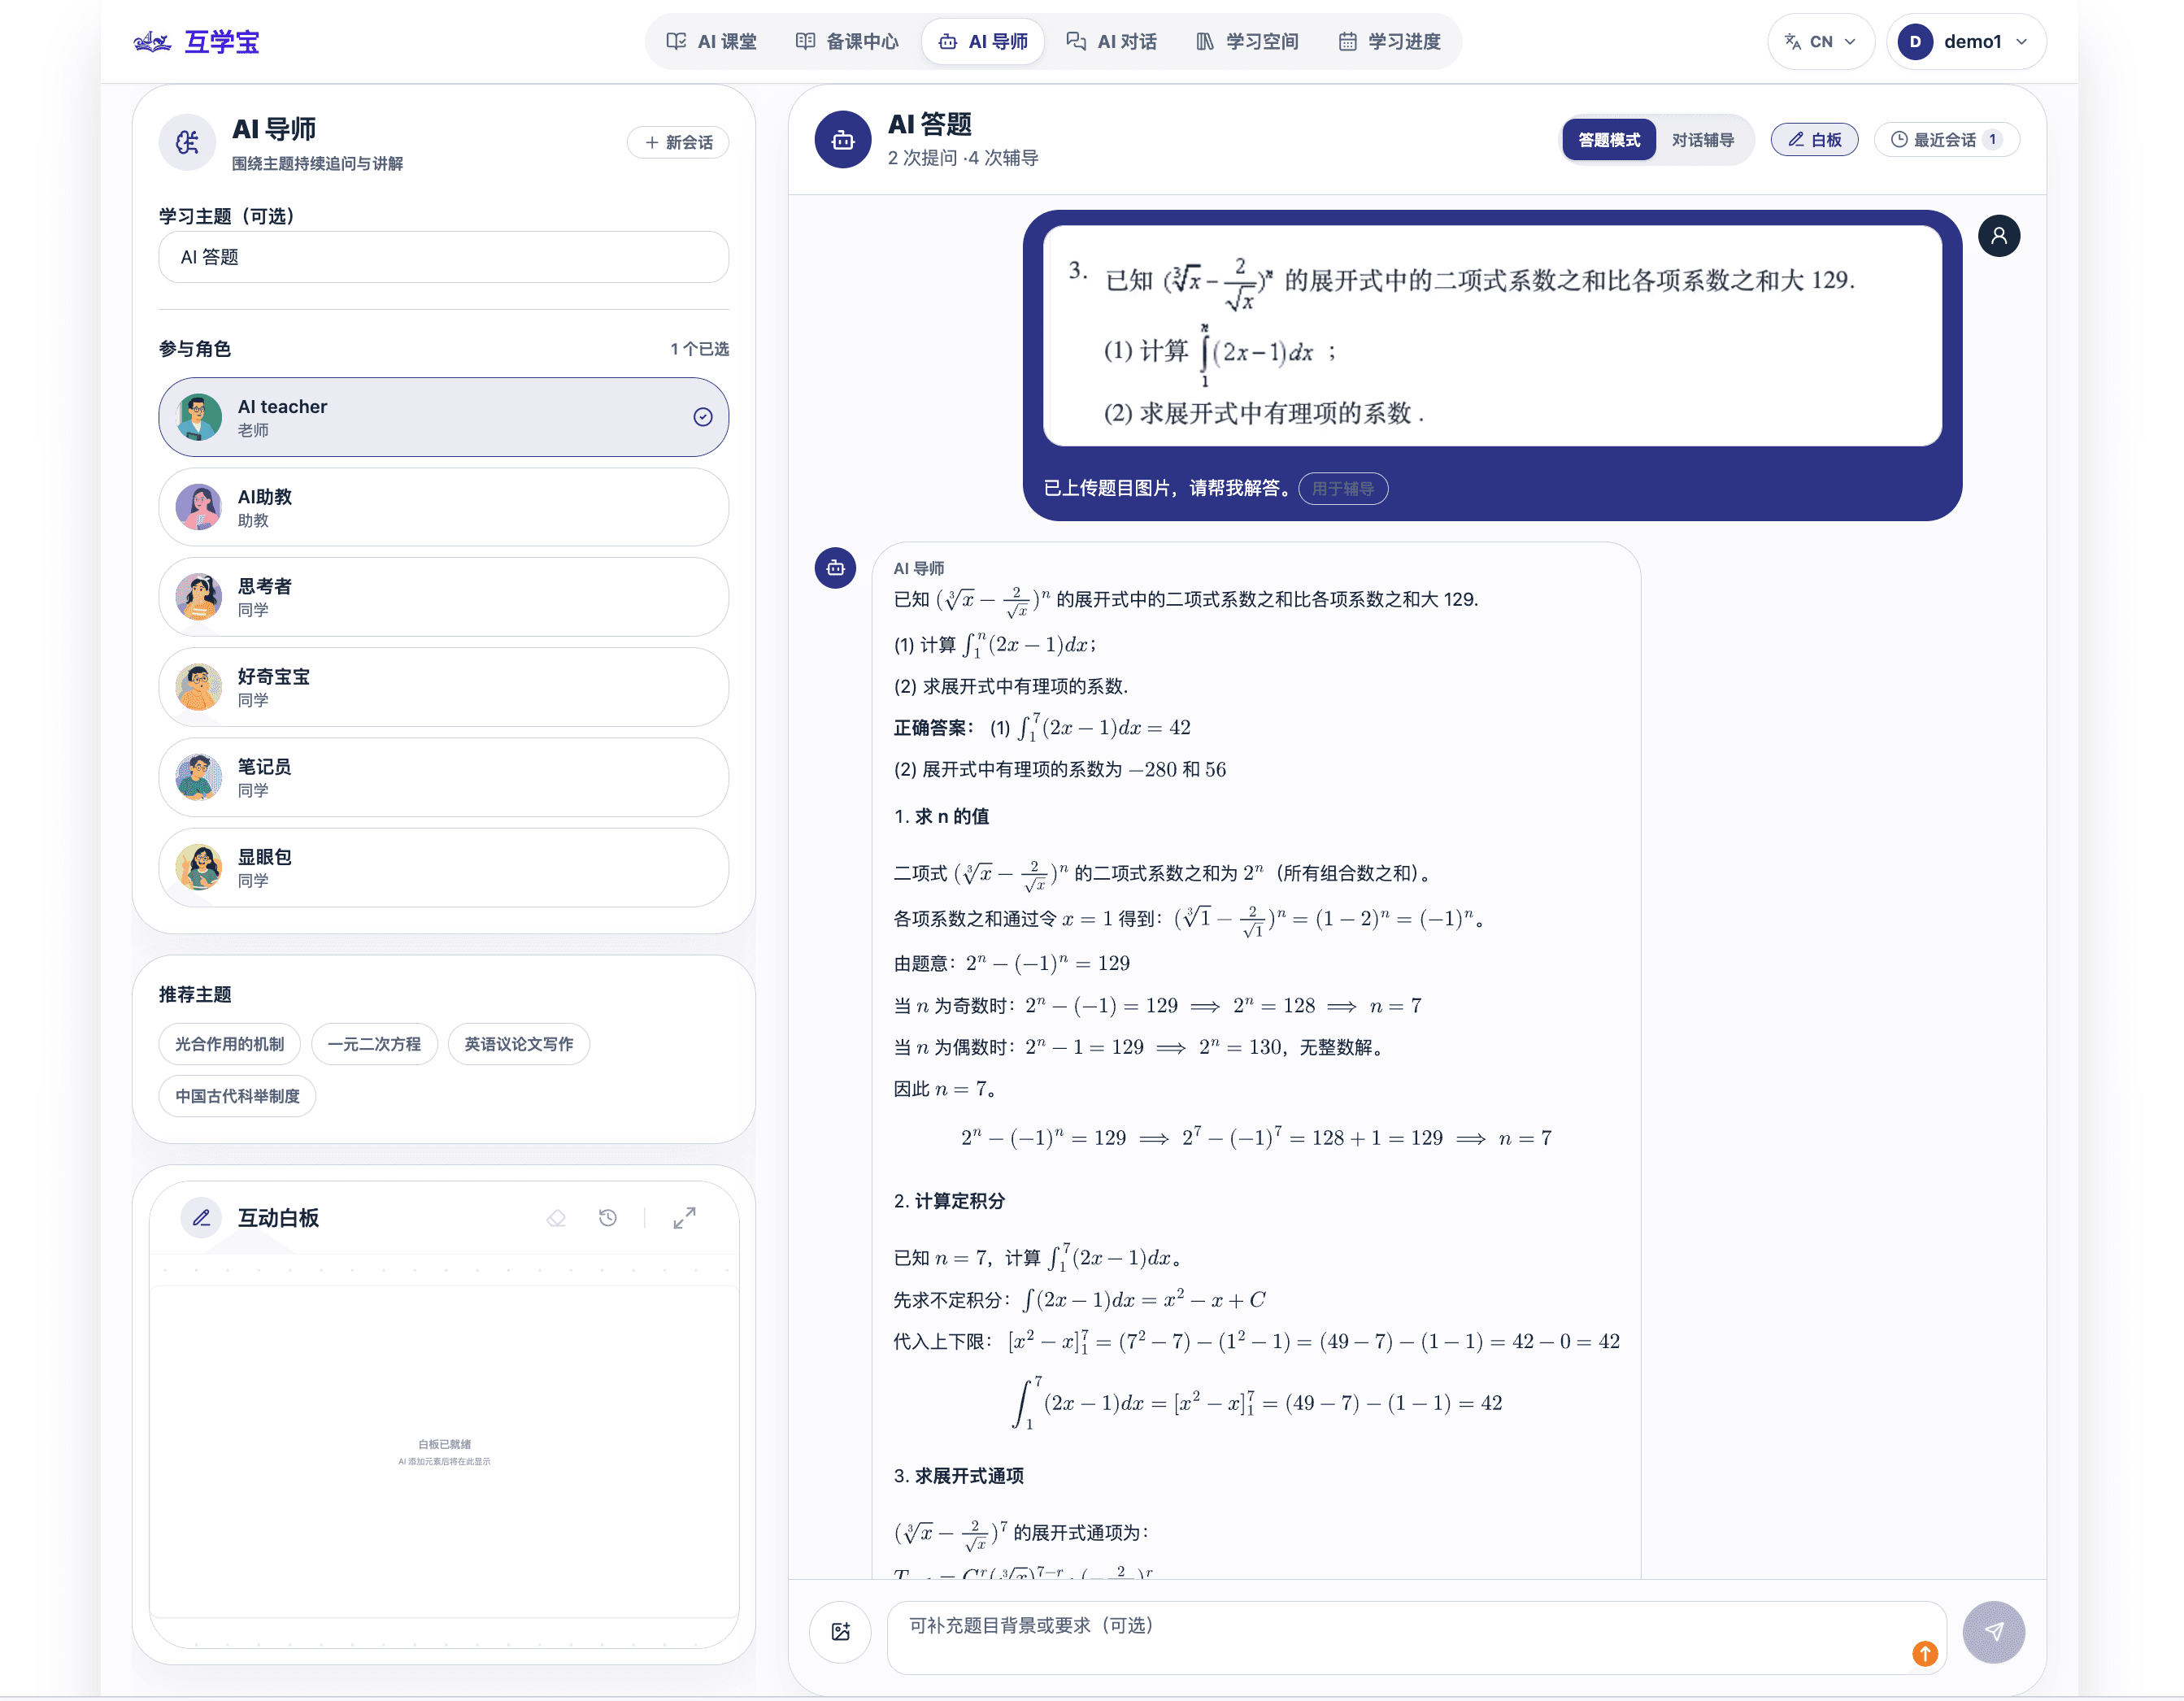This screenshot has width=2184, height=1701.
Task: Select the 笔记员 role card
Action: (x=444, y=777)
